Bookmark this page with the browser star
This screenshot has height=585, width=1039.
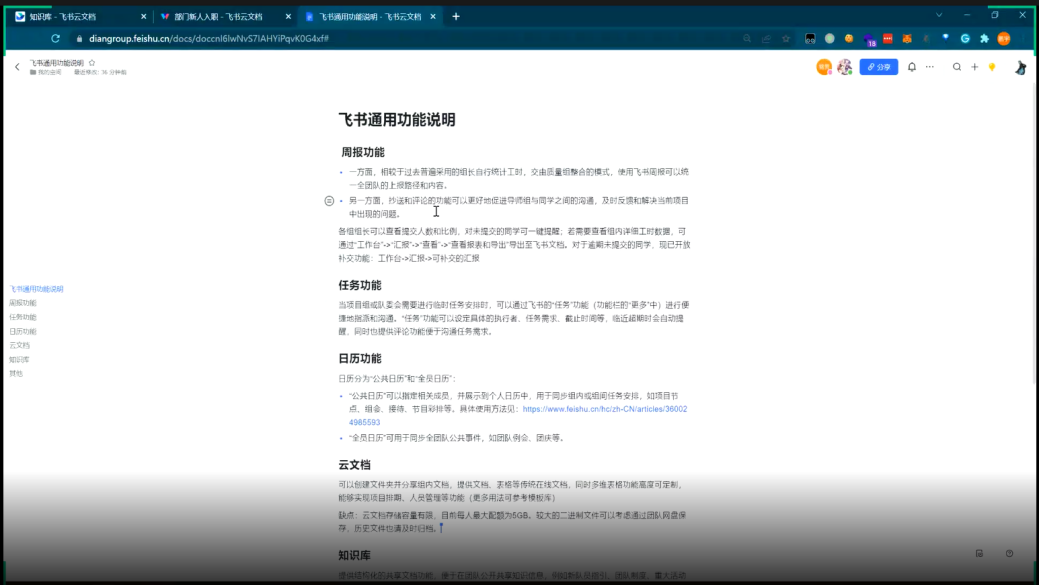coord(786,39)
